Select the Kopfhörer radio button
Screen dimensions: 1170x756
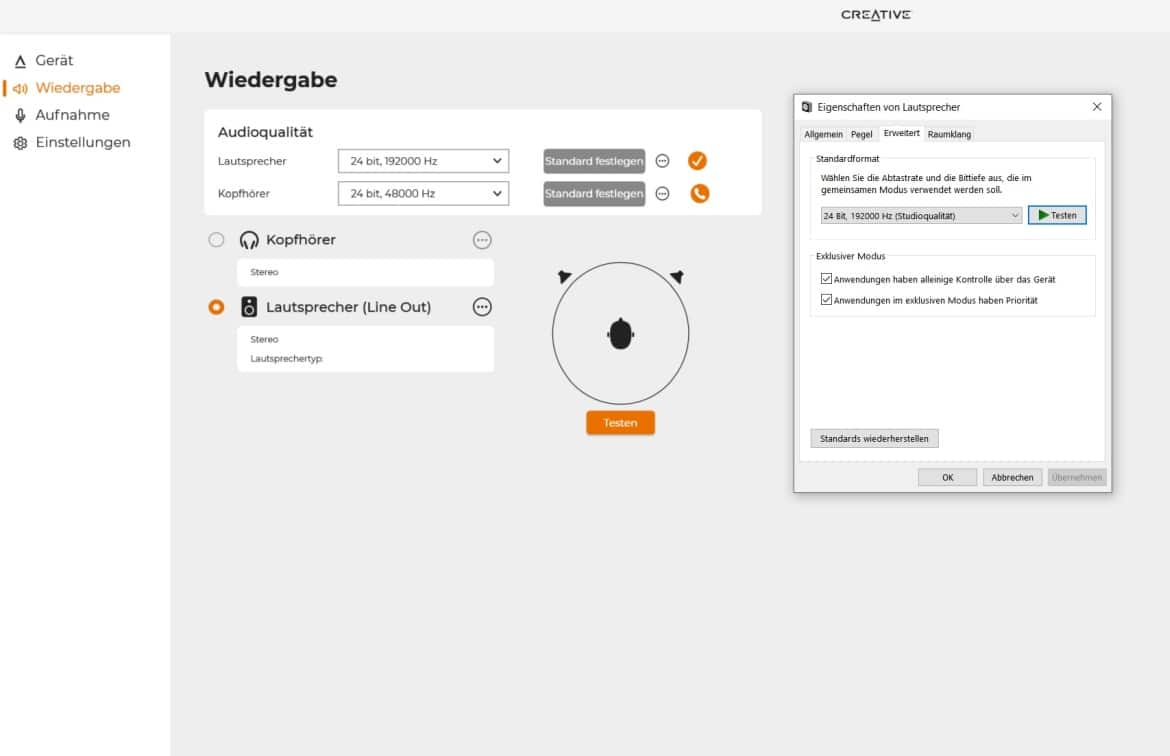click(x=216, y=240)
